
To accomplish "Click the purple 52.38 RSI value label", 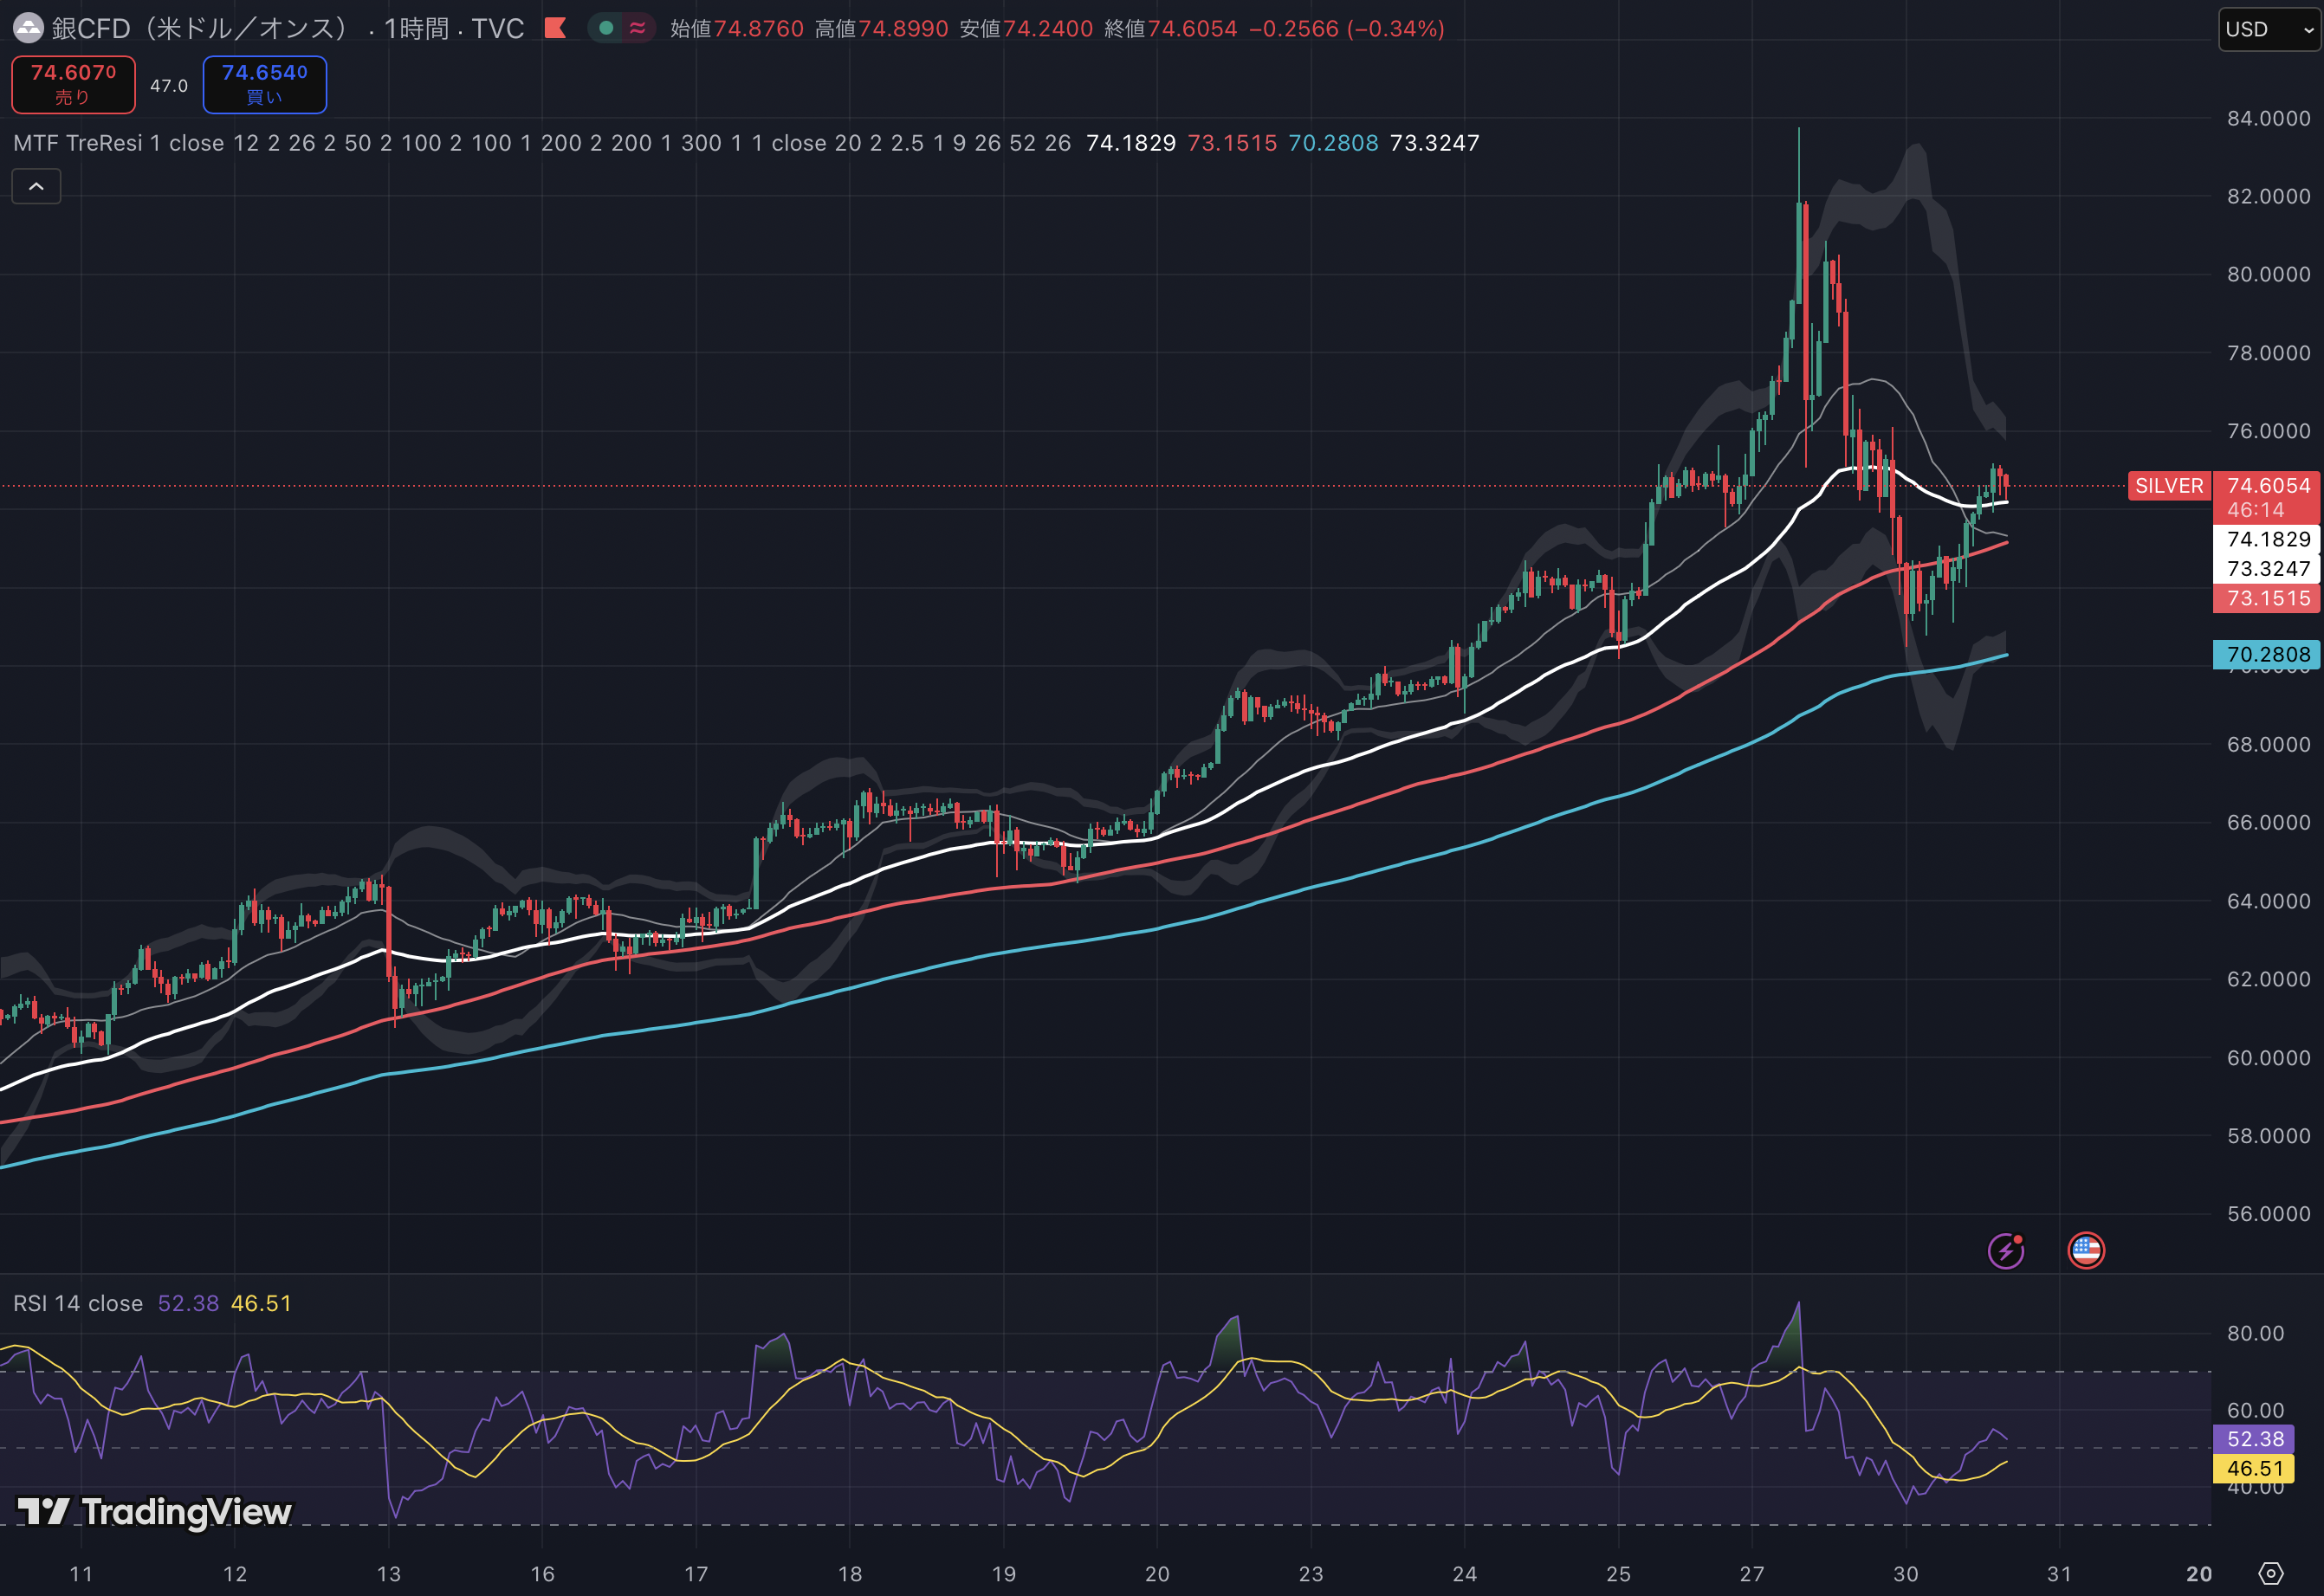I will pyautogui.click(x=2254, y=1438).
